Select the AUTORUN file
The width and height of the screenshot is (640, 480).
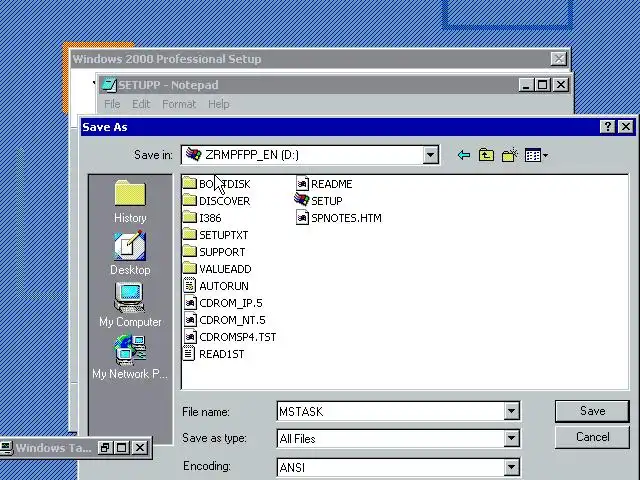216,286
